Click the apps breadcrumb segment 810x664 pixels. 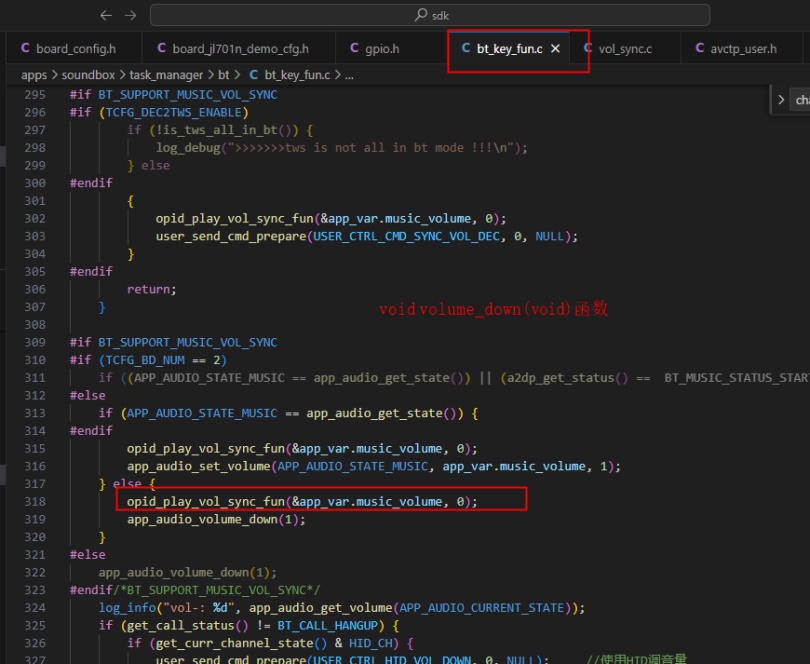(34, 75)
